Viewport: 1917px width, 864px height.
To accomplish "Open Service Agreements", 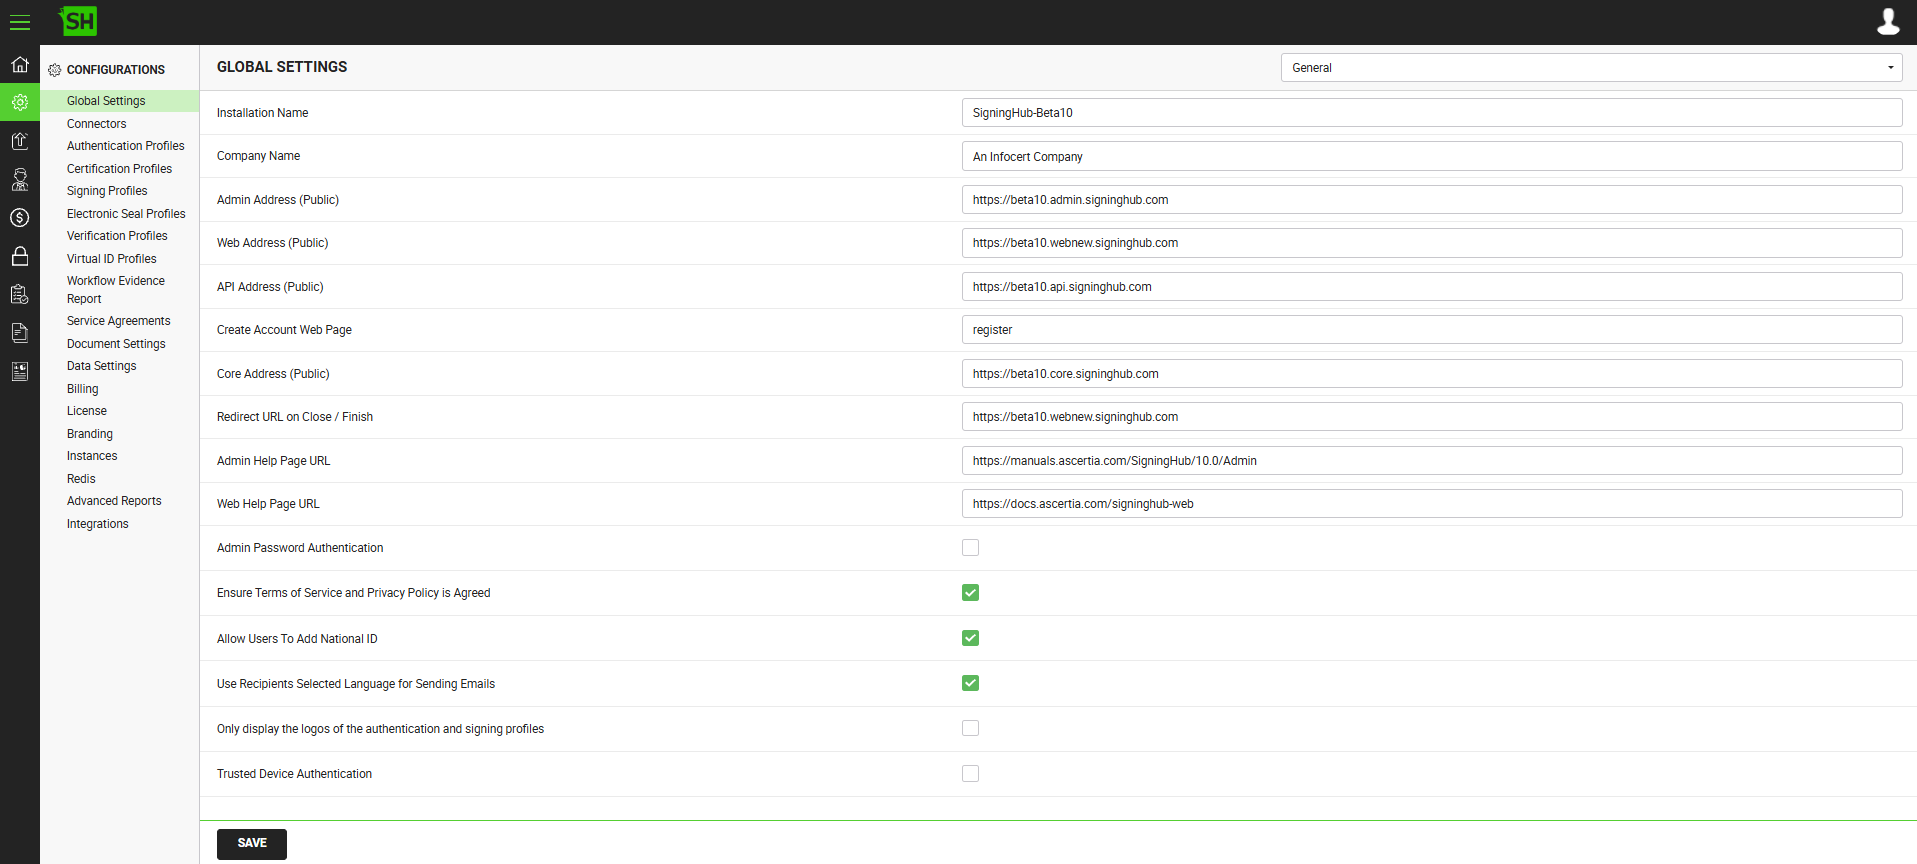I will 119,321.
